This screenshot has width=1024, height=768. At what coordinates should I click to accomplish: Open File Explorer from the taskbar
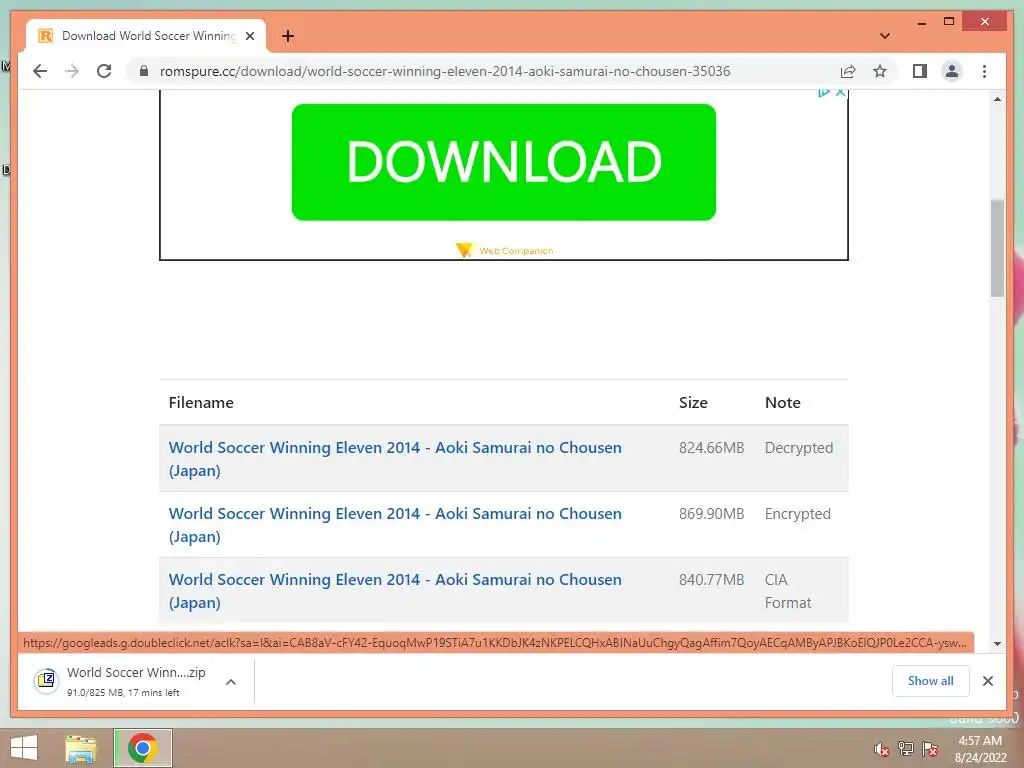tap(81, 748)
